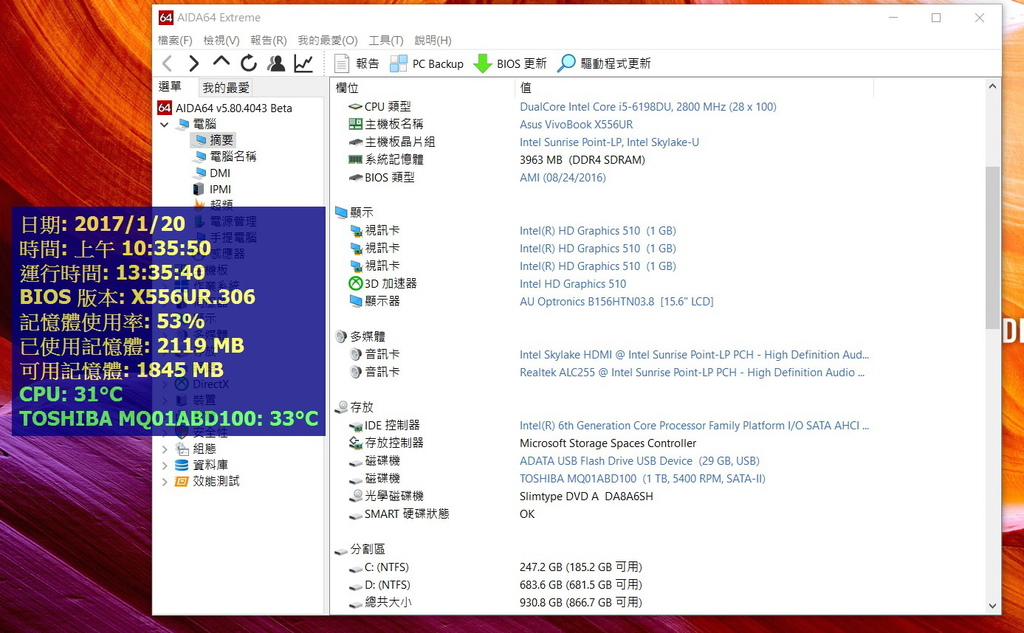Open the 工具(T) menu
The width and height of the screenshot is (1024, 633).
pos(386,41)
